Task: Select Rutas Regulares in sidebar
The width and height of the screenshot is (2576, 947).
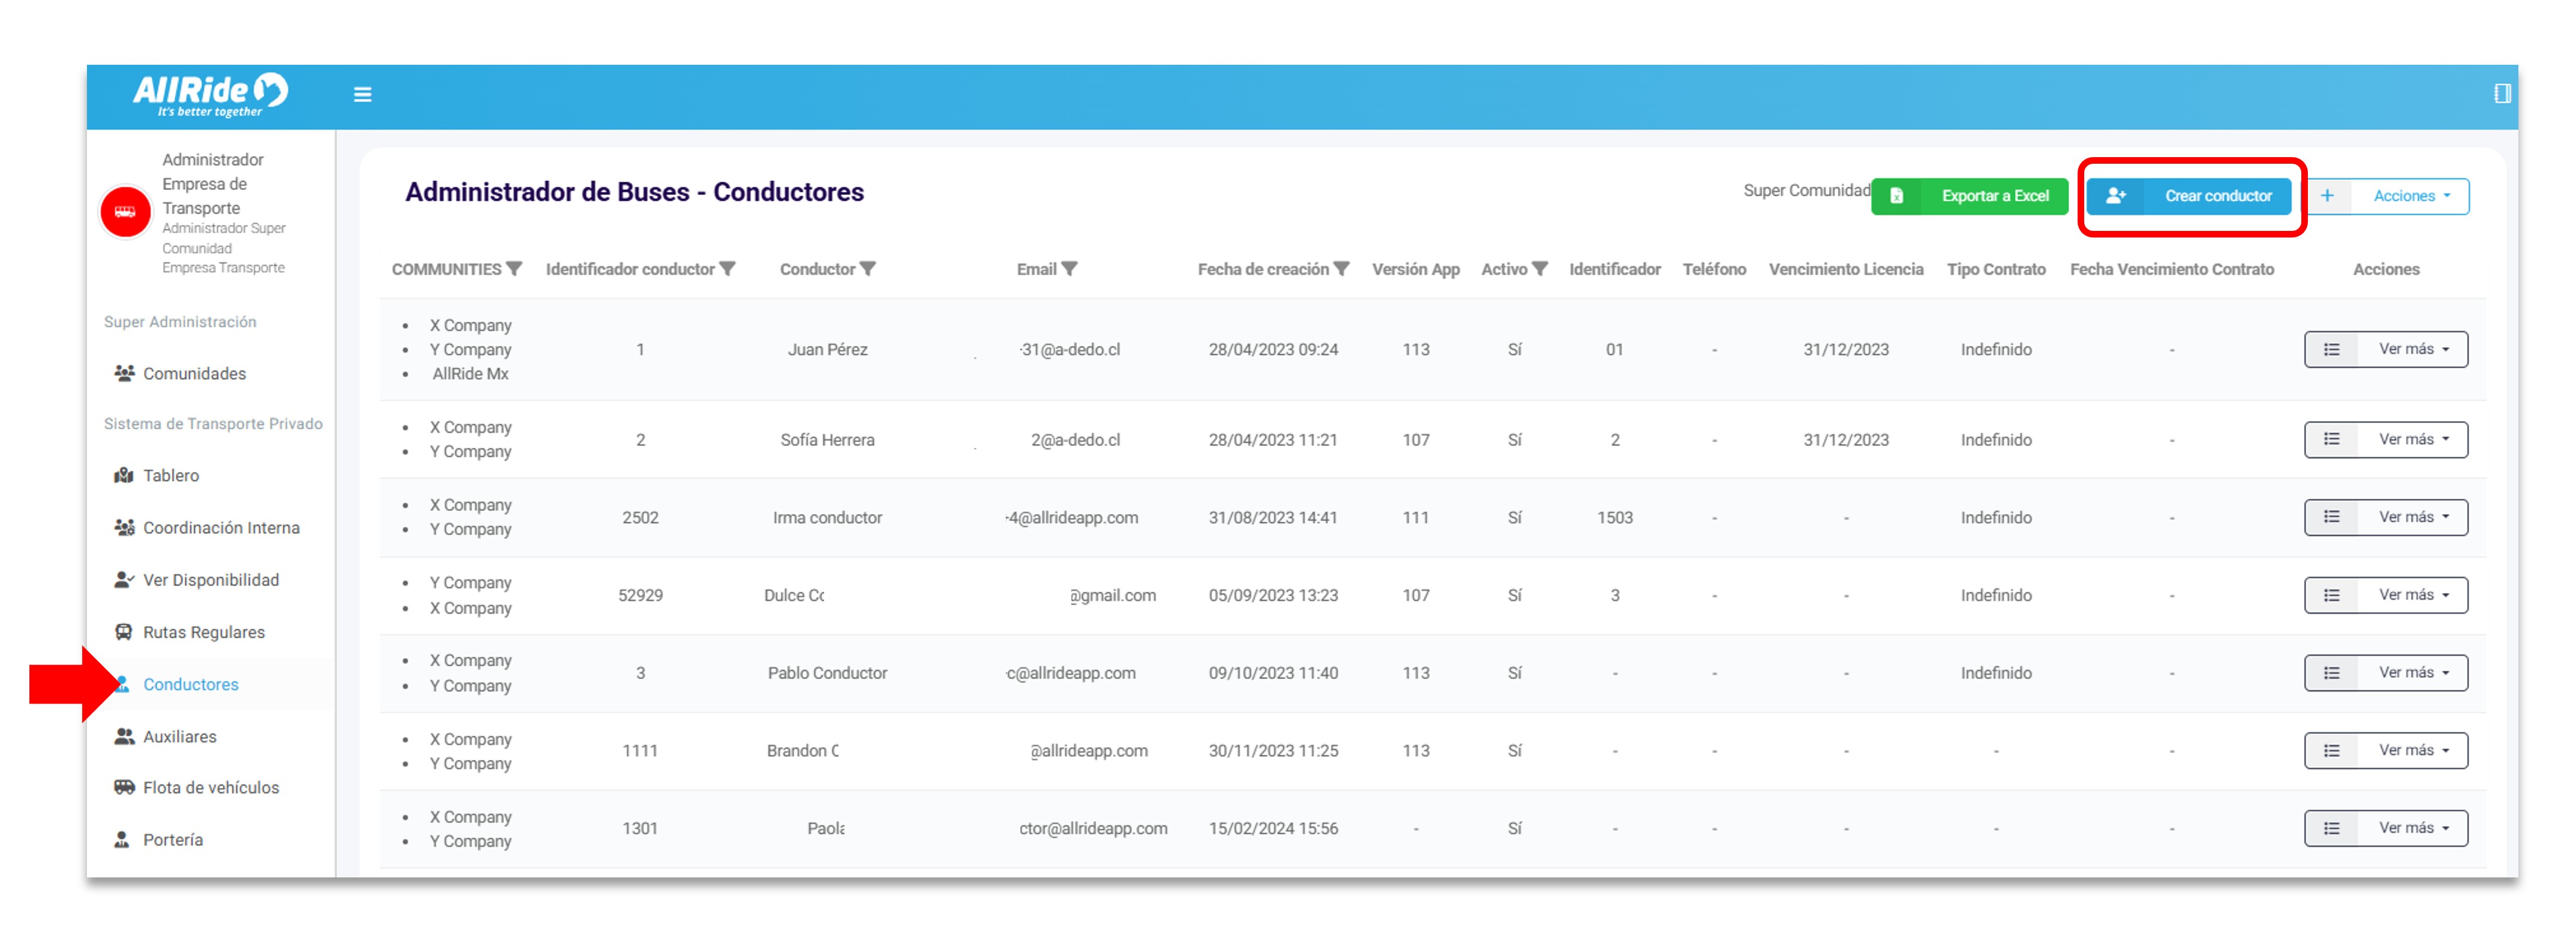Action: tap(203, 632)
